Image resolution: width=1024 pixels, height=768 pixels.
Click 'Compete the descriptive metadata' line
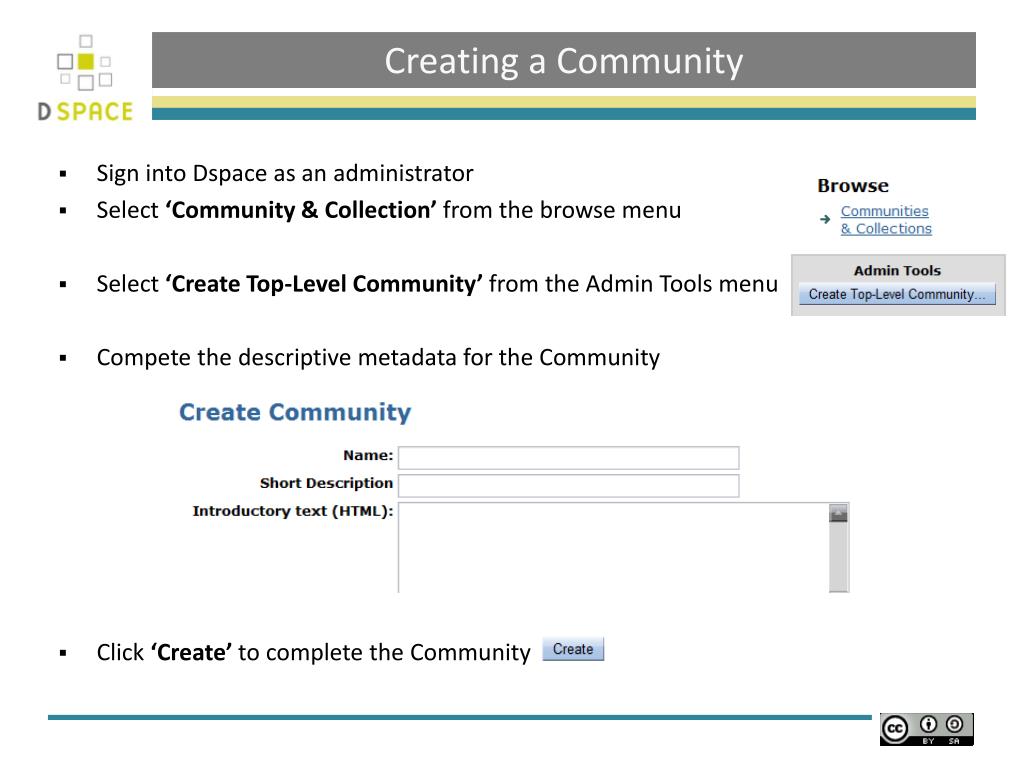pyautogui.click(x=378, y=358)
